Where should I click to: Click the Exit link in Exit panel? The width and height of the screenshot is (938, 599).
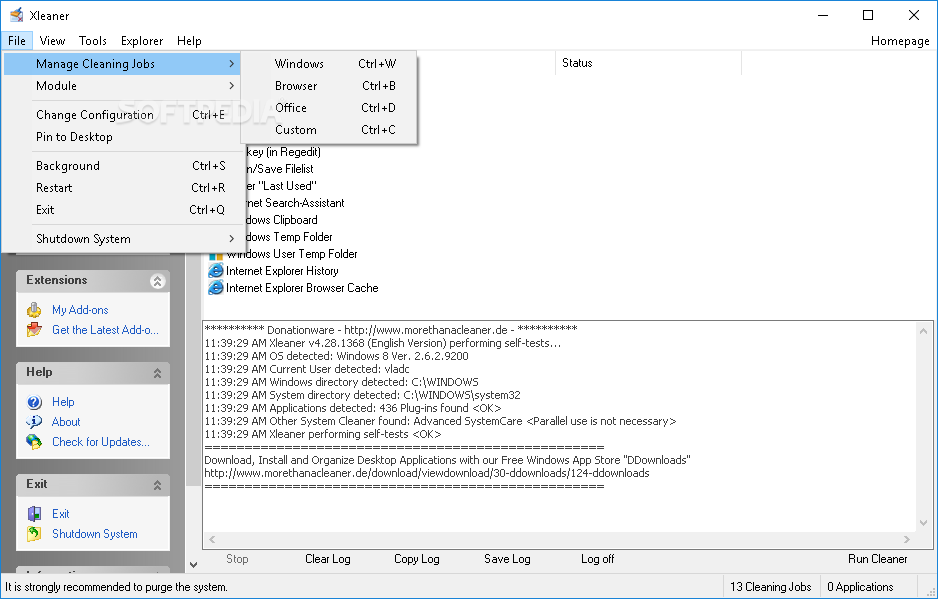pyautogui.click(x=60, y=514)
